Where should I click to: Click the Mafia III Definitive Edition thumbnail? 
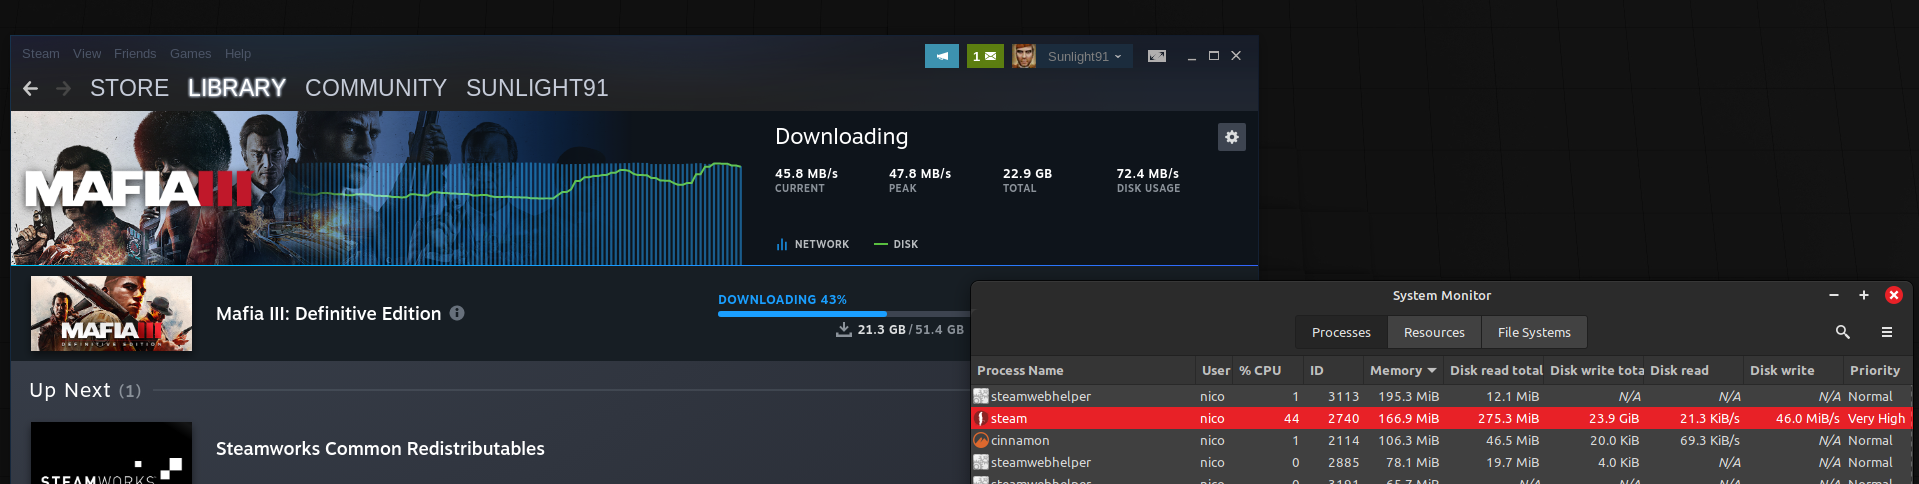111,313
